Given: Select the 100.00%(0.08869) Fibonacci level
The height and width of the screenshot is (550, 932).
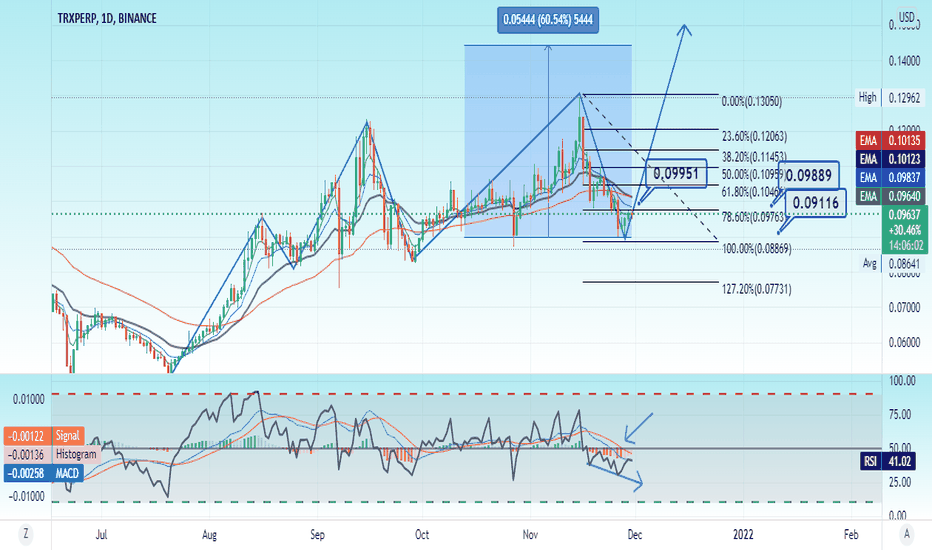Looking at the screenshot, I should click(x=757, y=249).
